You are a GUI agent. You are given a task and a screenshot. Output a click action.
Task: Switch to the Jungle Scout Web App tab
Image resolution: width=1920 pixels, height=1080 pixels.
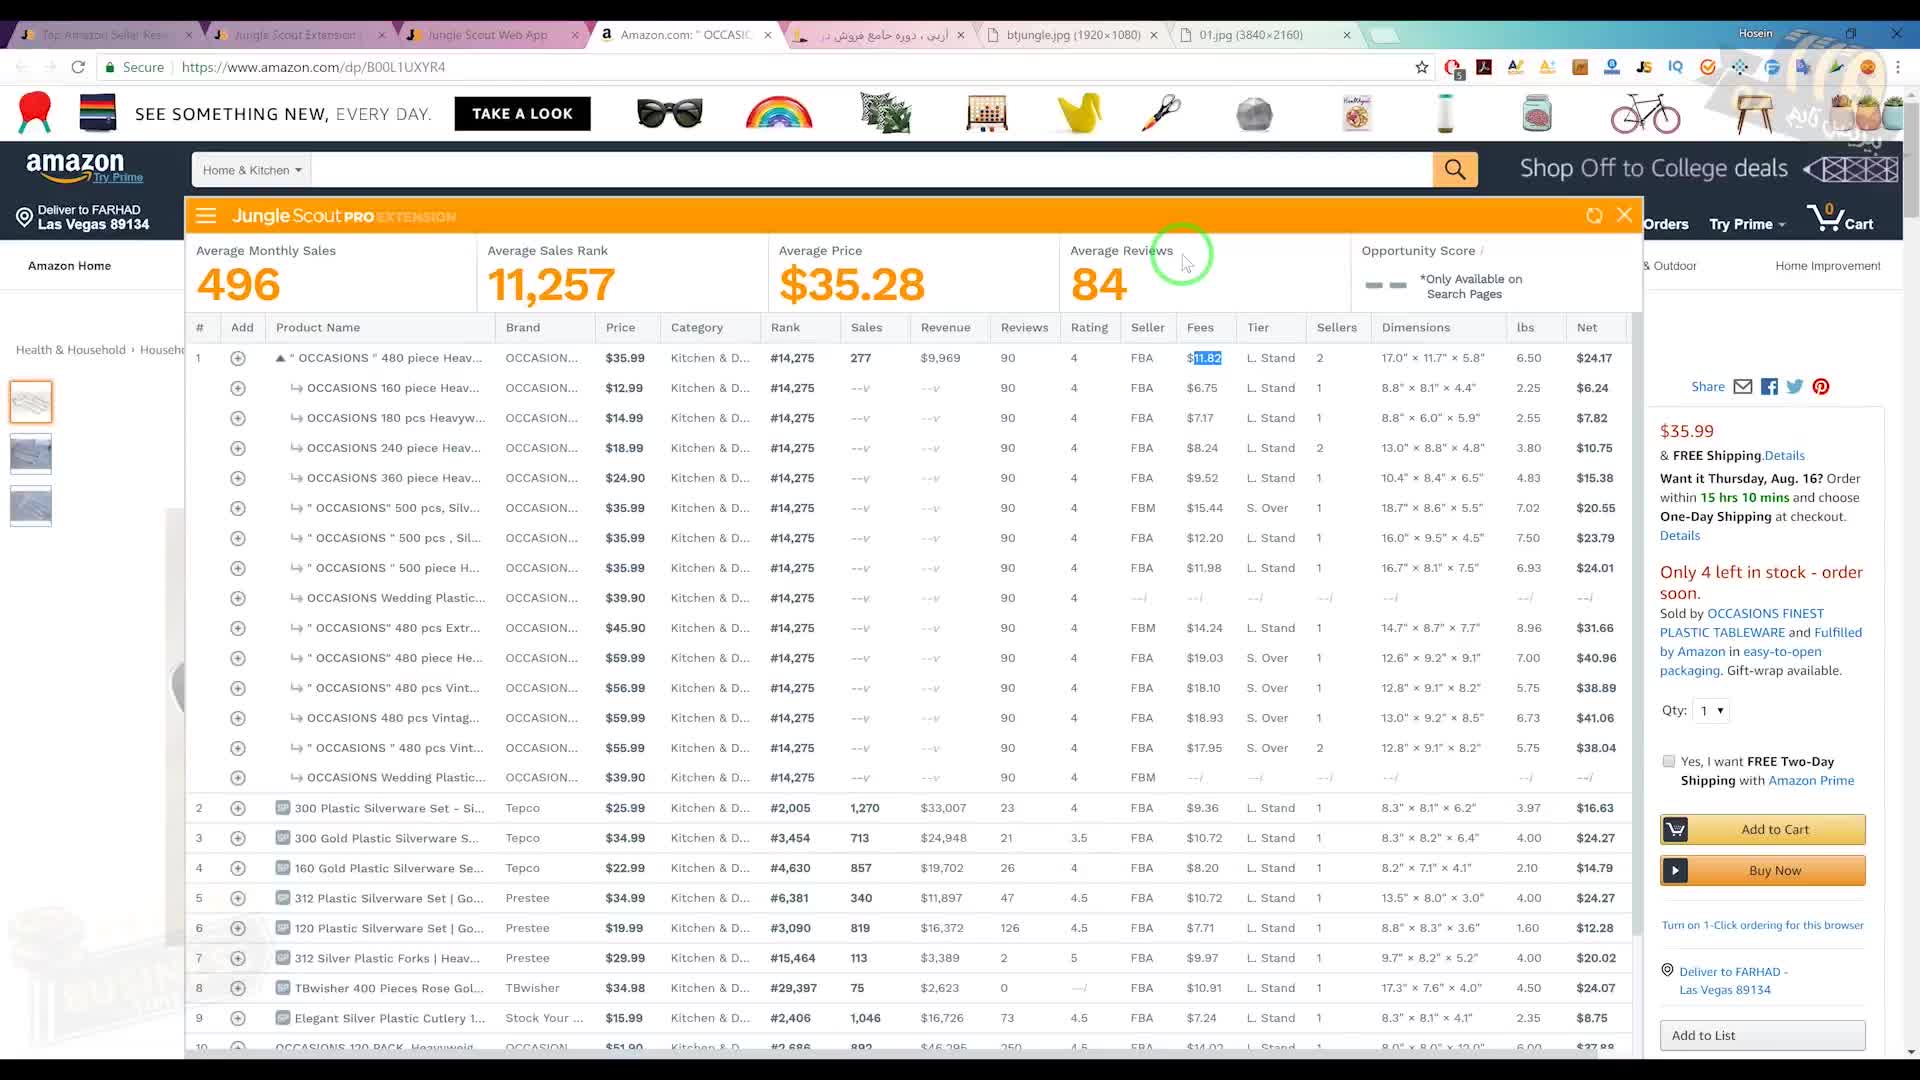[x=487, y=35]
